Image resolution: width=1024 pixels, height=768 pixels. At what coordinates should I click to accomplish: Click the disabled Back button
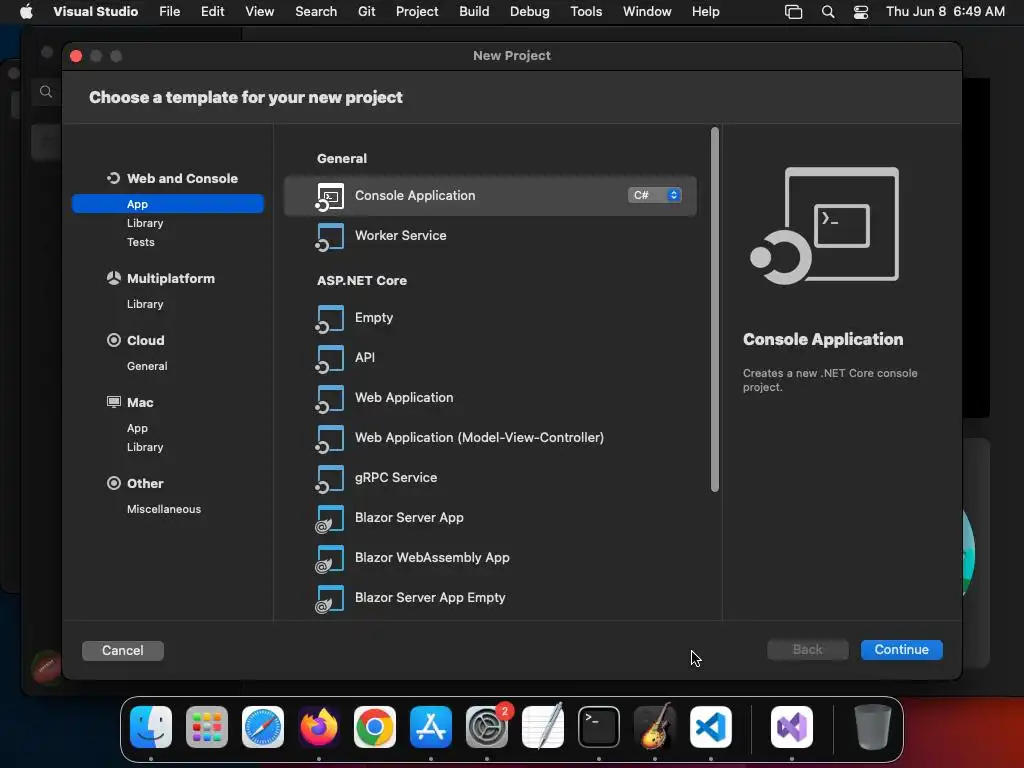click(x=808, y=650)
